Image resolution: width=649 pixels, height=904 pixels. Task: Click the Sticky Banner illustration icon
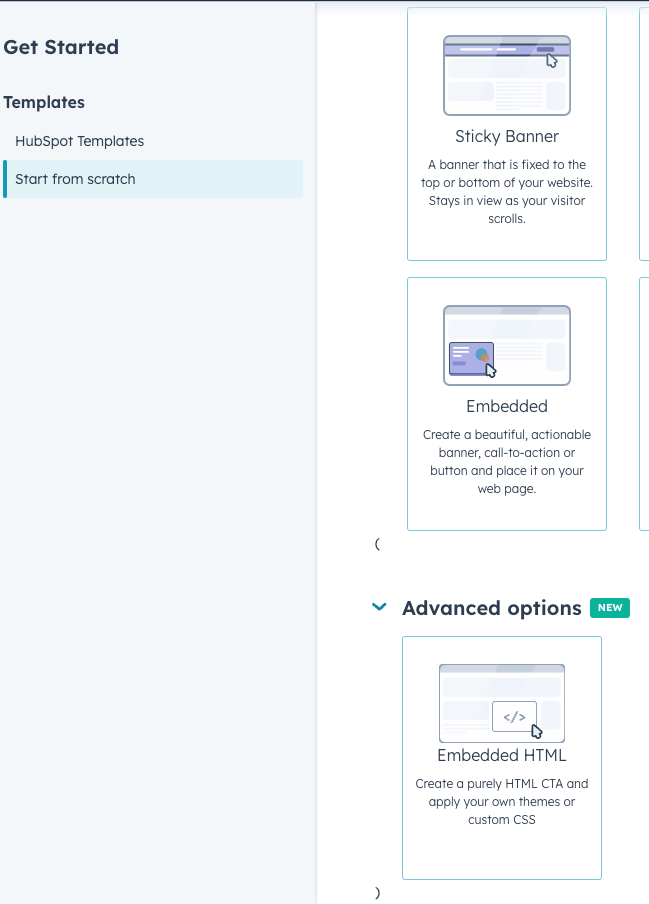pos(506,75)
